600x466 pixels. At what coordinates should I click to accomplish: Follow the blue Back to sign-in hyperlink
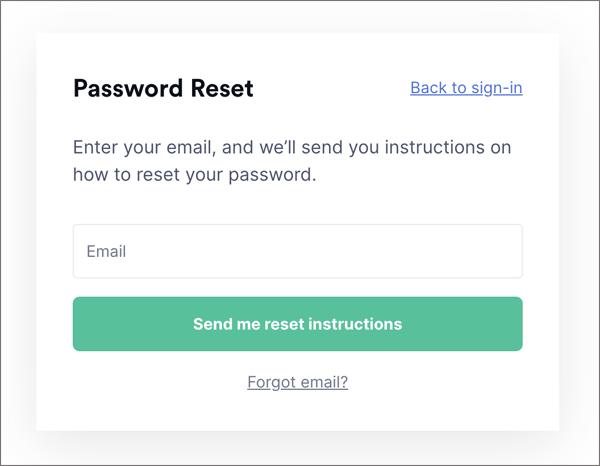pyautogui.click(x=466, y=88)
